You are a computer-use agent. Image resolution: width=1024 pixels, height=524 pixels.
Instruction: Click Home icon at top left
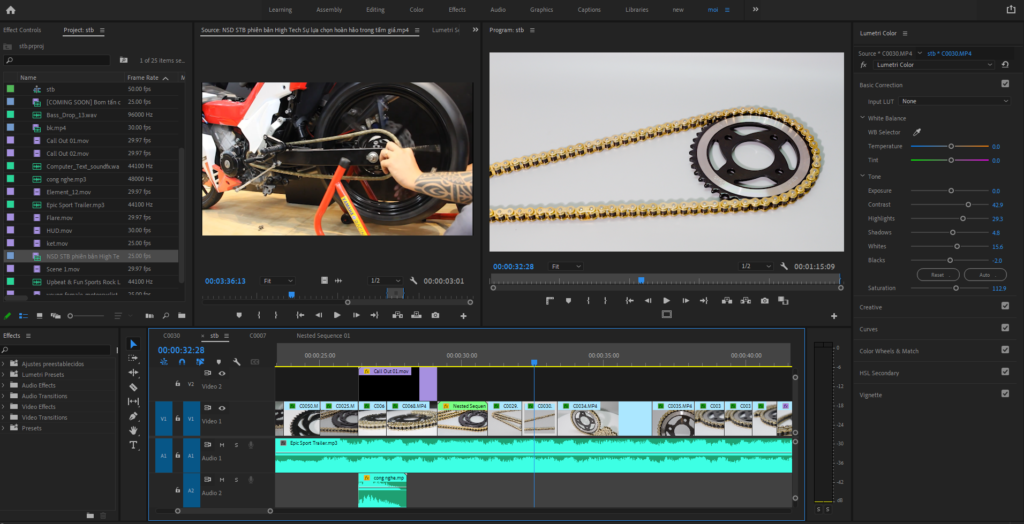click(10, 10)
